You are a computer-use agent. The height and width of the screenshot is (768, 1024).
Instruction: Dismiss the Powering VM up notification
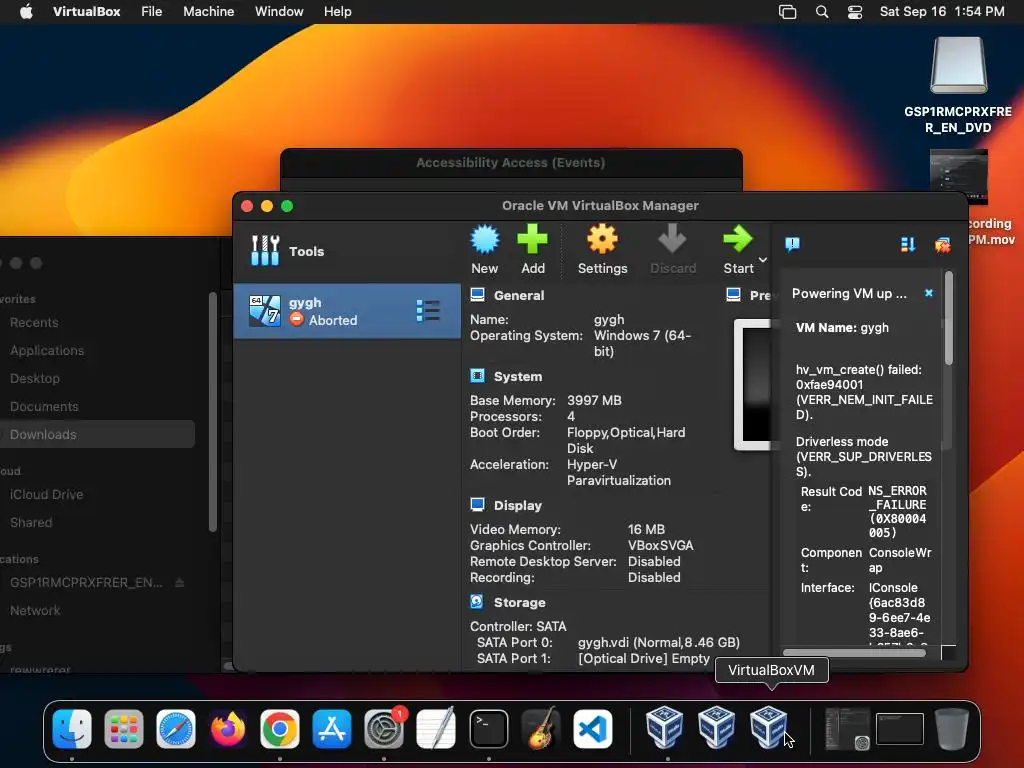929,293
